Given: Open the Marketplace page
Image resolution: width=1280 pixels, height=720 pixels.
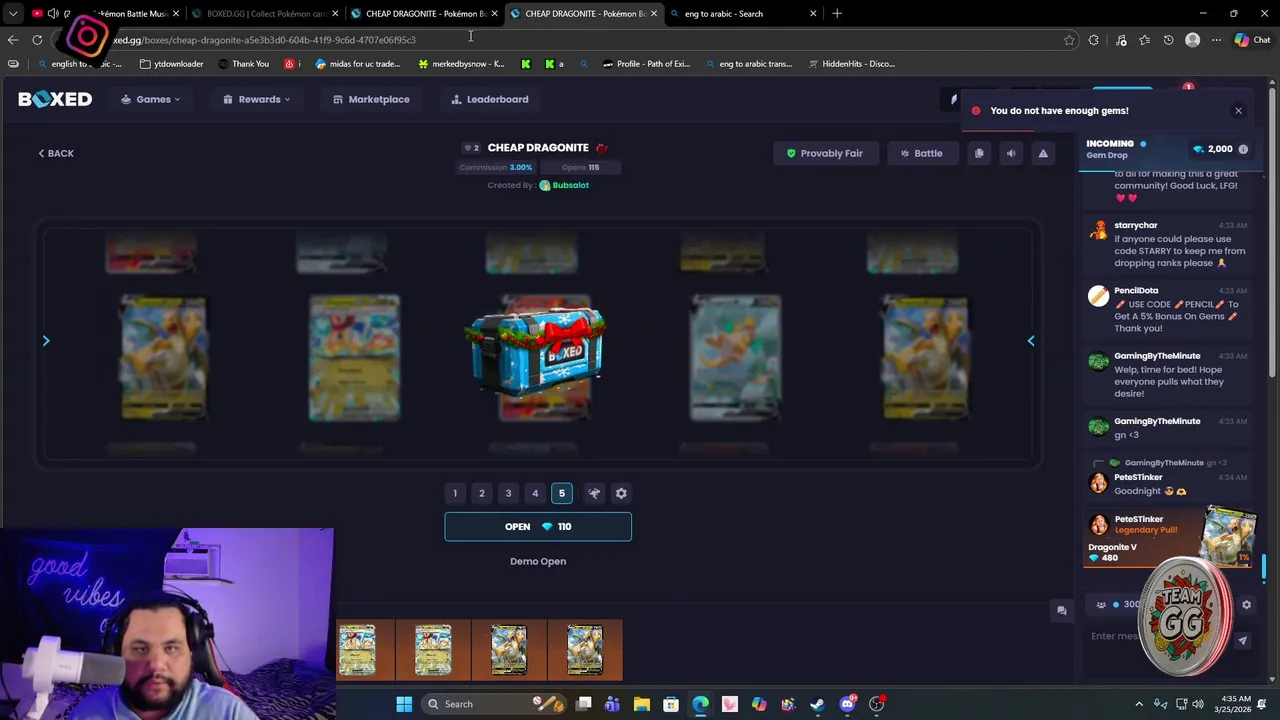Looking at the screenshot, I should 371,99.
